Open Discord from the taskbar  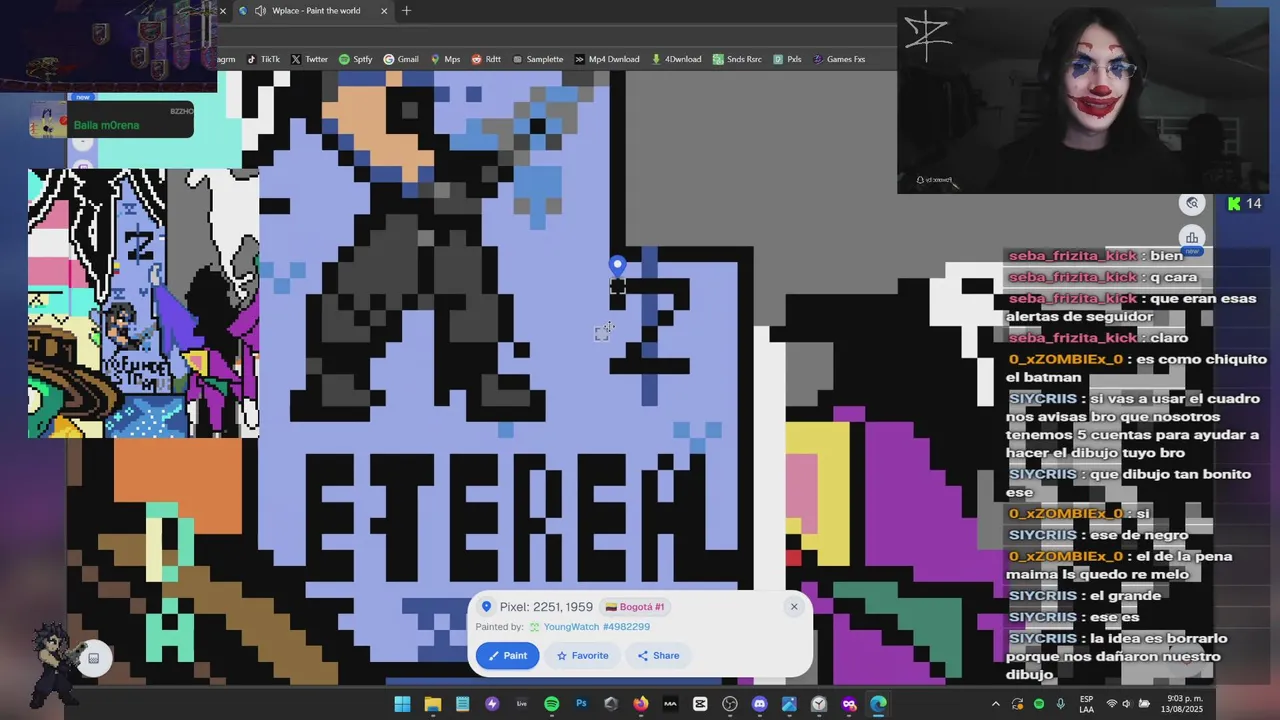(759, 704)
